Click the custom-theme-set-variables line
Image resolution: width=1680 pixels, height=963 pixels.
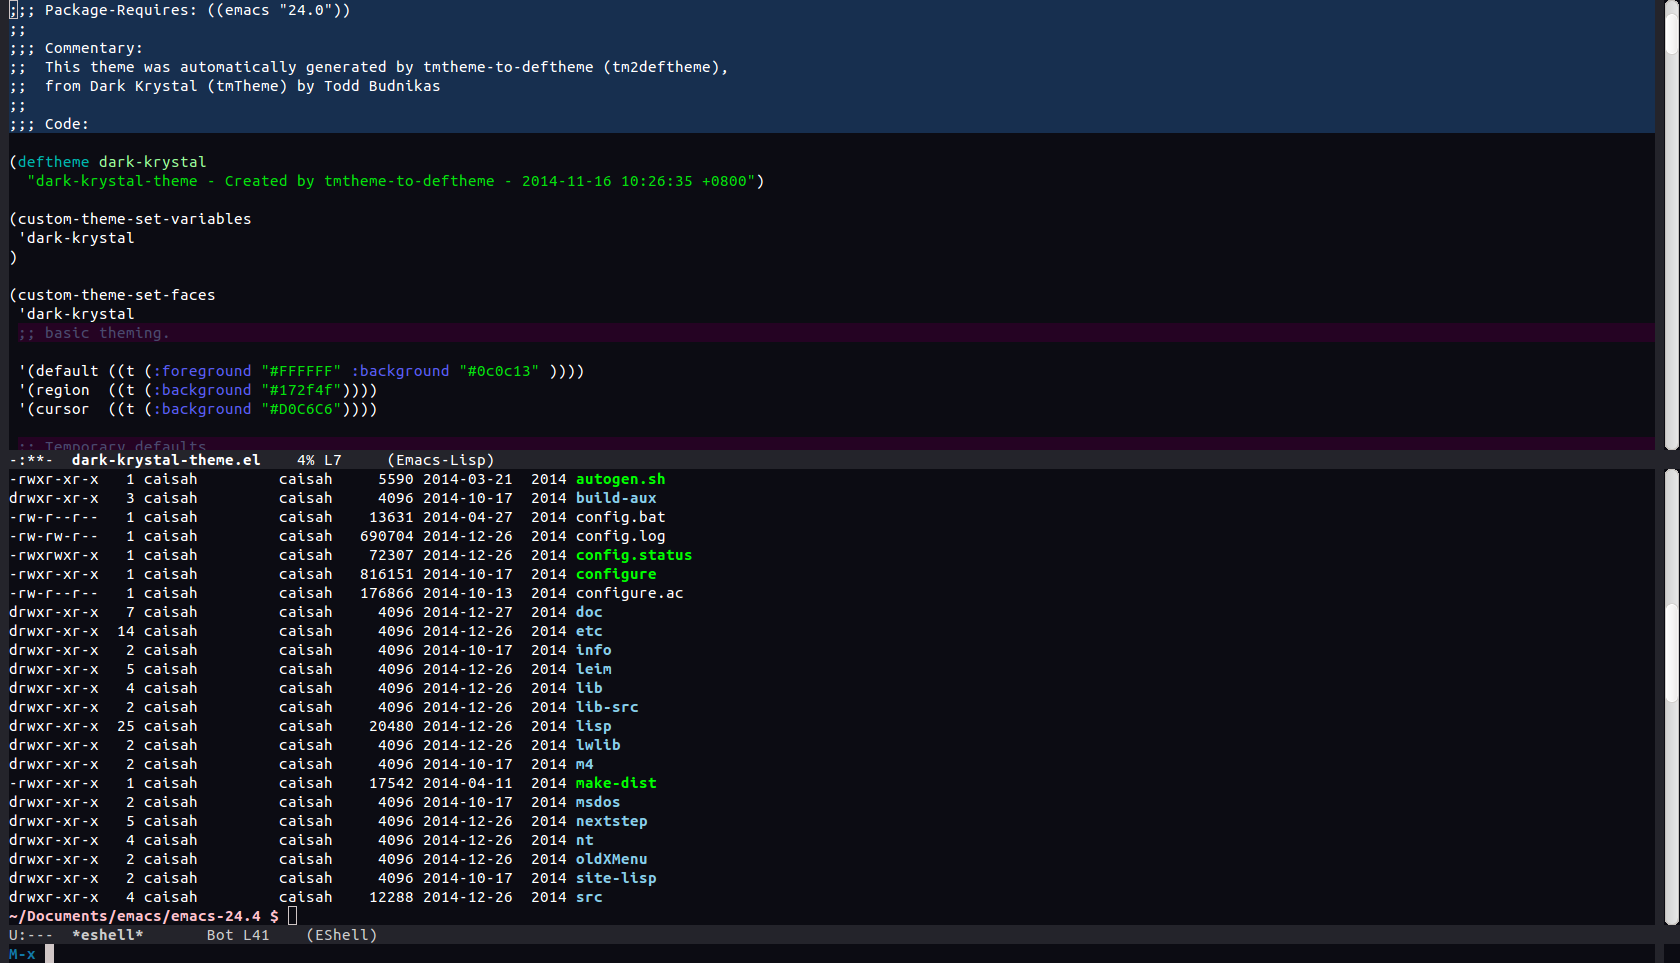point(130,219)
